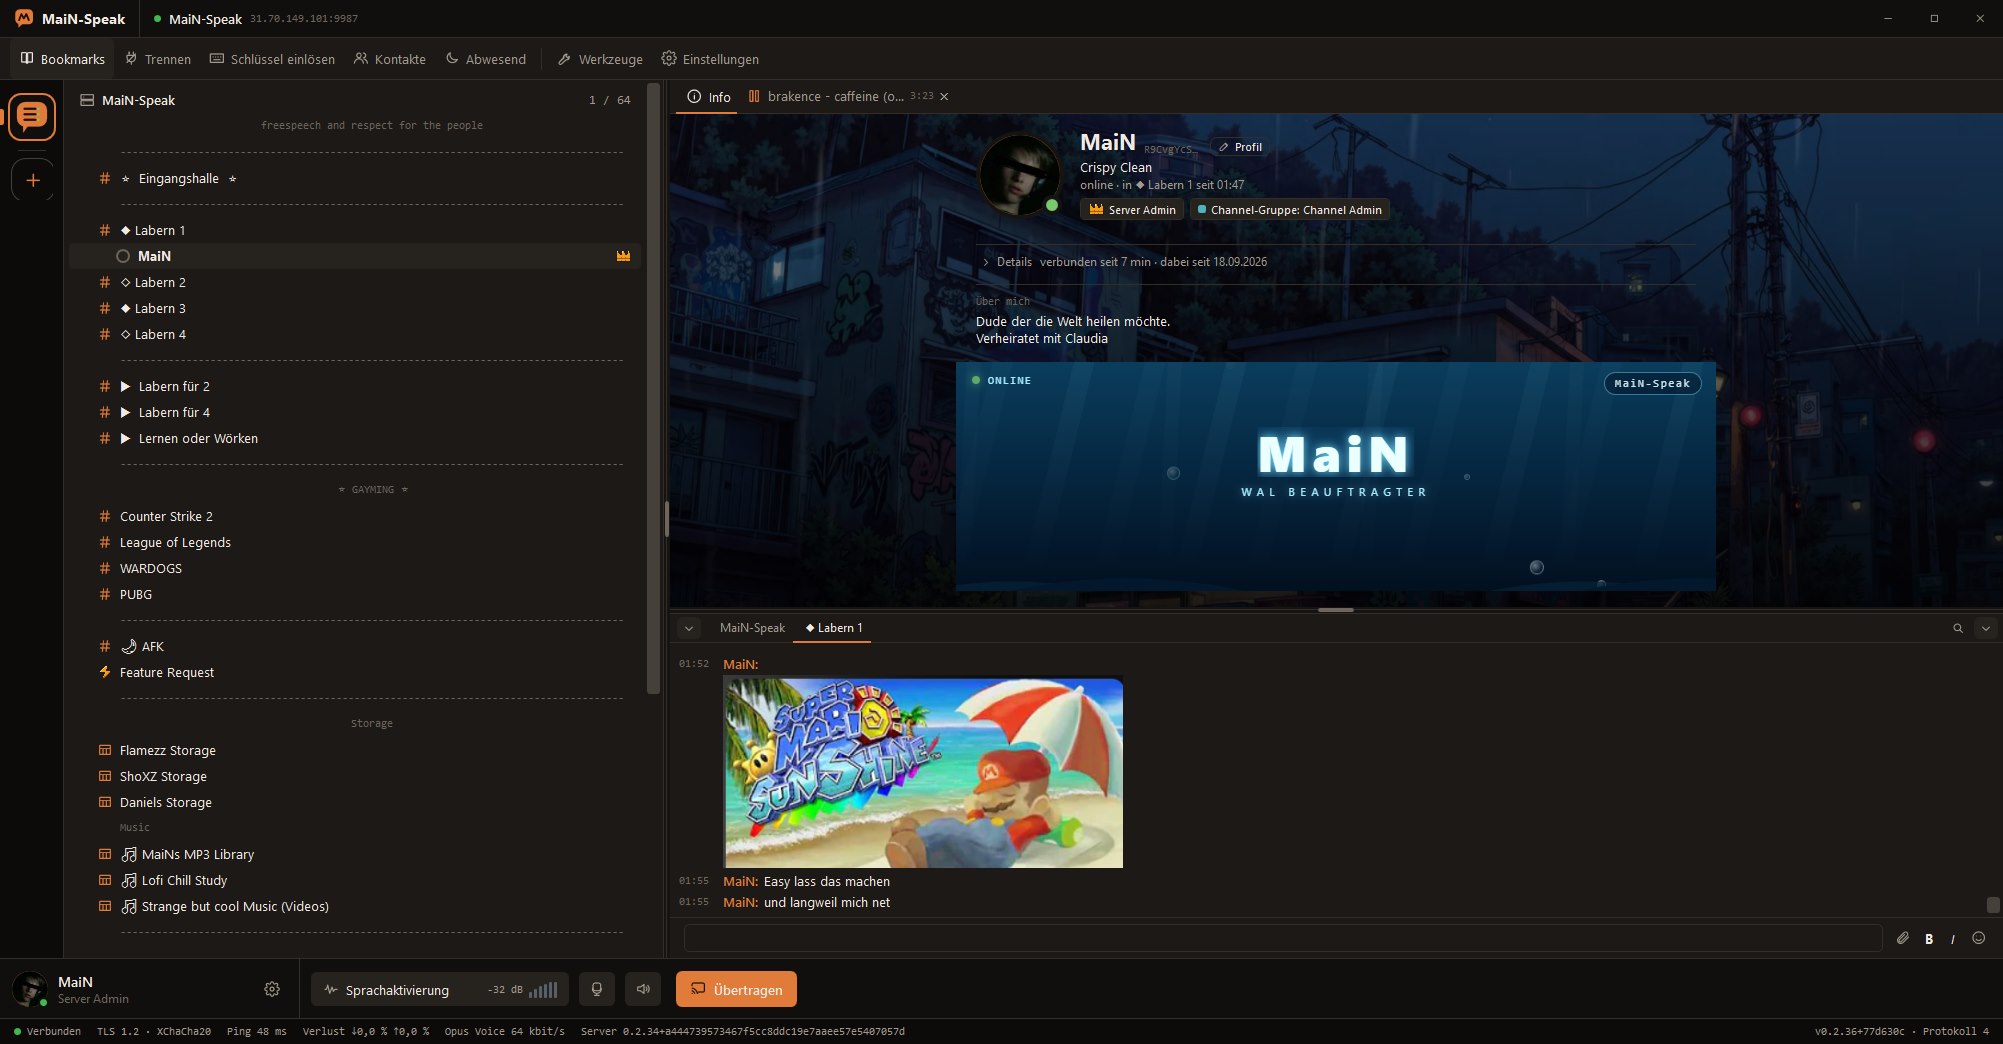Open chat search

(1958, 629)
